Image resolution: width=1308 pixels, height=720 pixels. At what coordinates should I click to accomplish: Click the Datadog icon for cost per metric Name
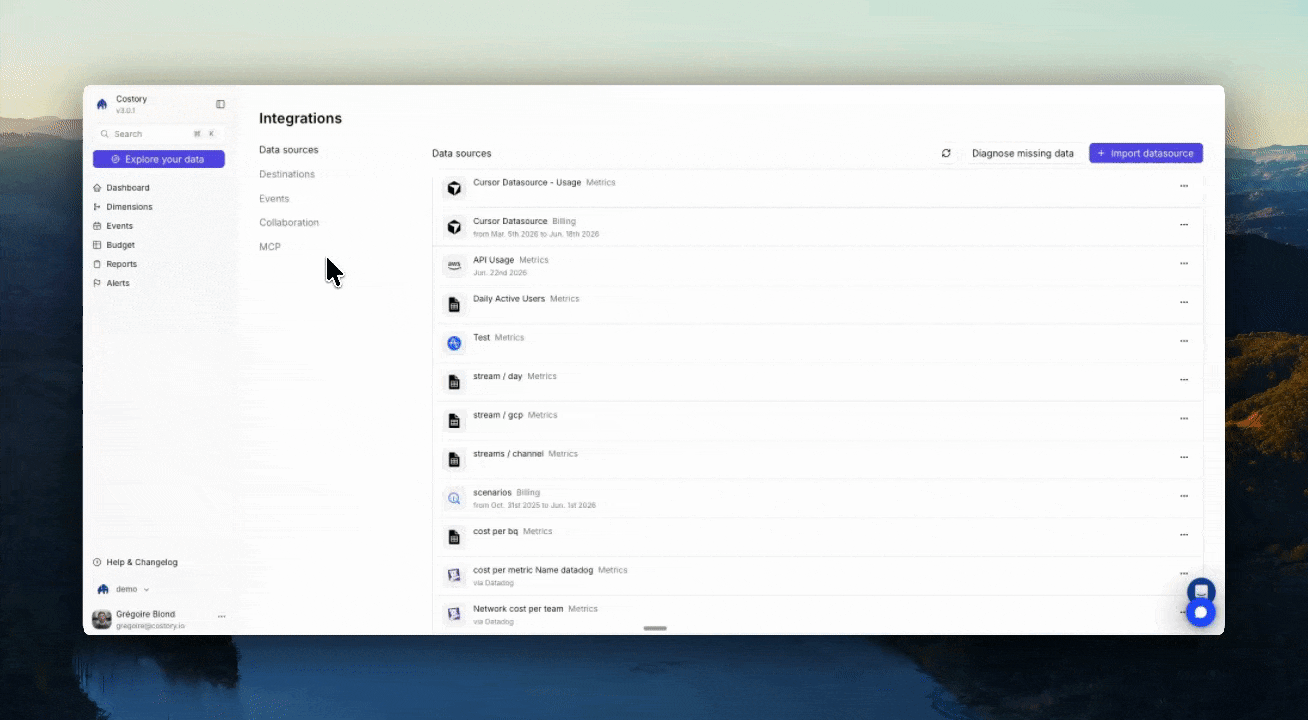(454, 575)
